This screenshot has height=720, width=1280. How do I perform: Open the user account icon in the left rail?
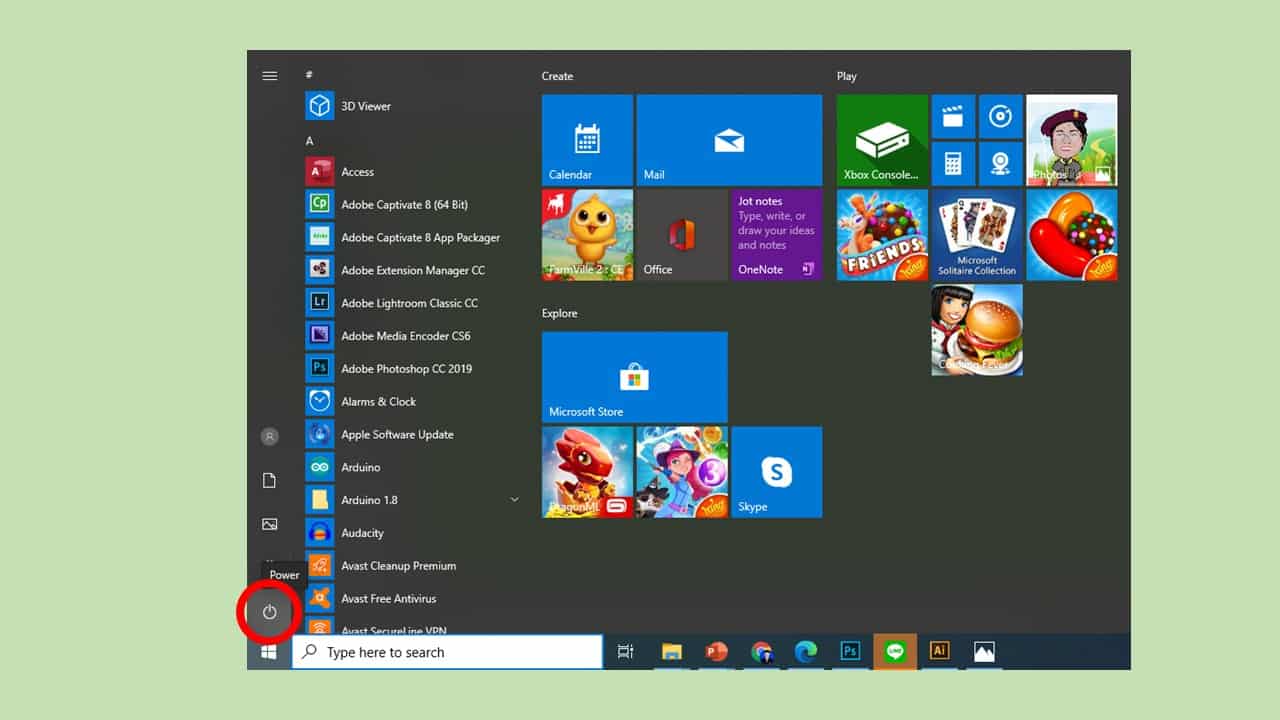pyautogui.click(x=269, y=436)
